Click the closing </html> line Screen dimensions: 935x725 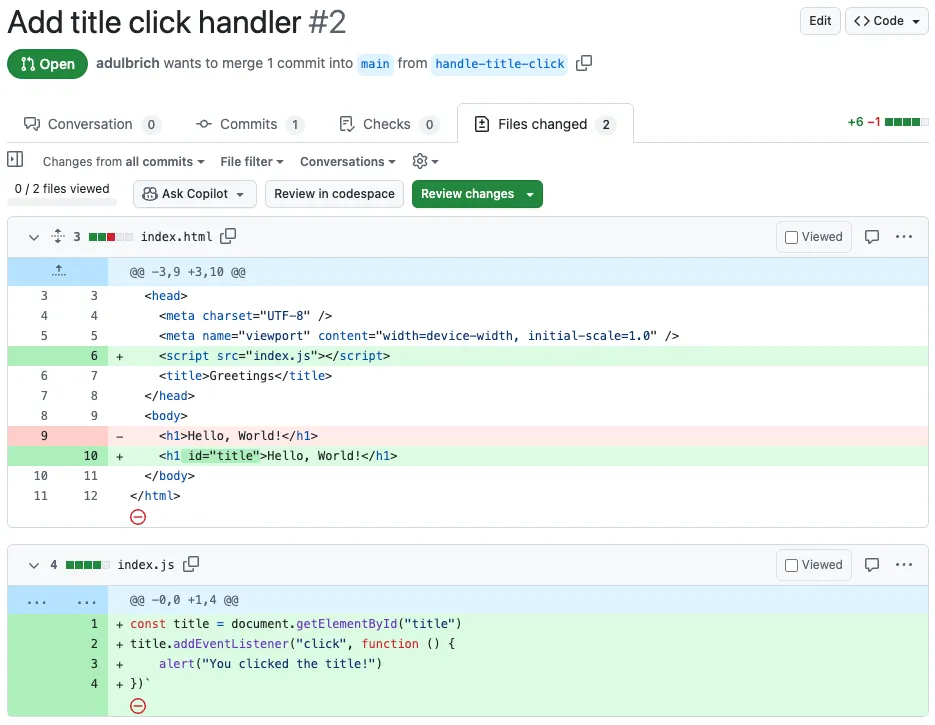468,496
